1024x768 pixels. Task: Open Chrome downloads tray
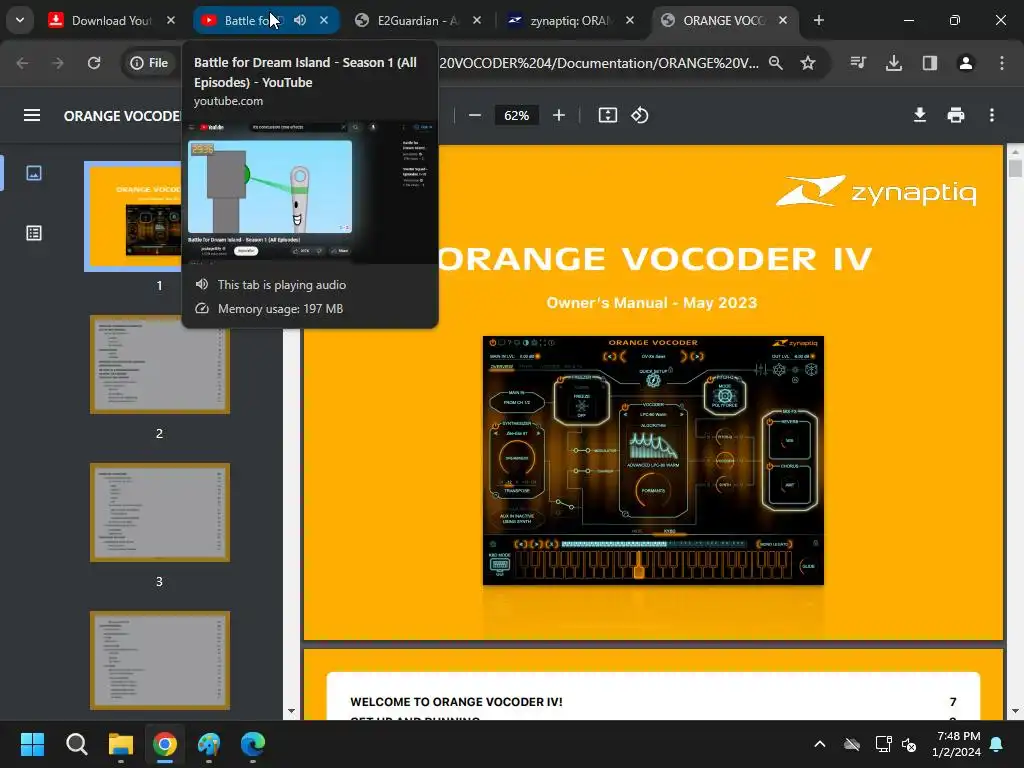(x=893, y=63)
